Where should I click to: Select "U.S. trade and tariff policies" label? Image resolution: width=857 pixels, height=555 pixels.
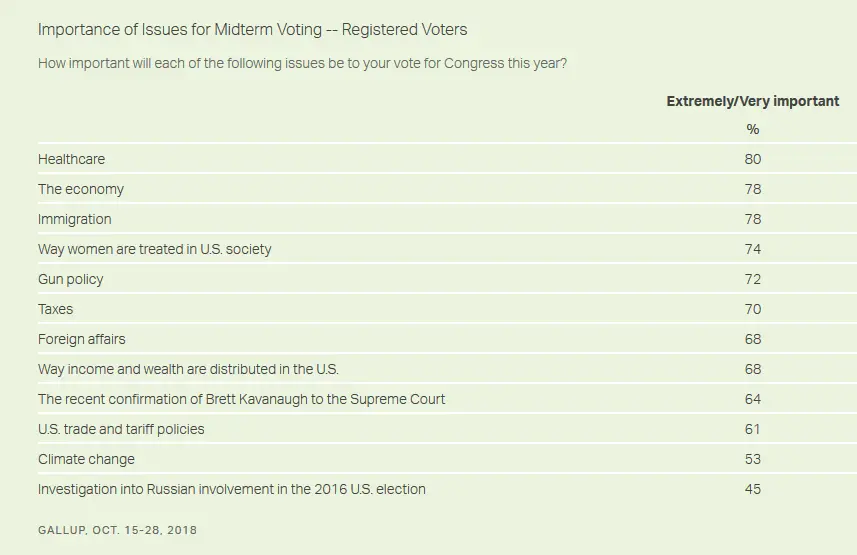[x=121, y=429]
